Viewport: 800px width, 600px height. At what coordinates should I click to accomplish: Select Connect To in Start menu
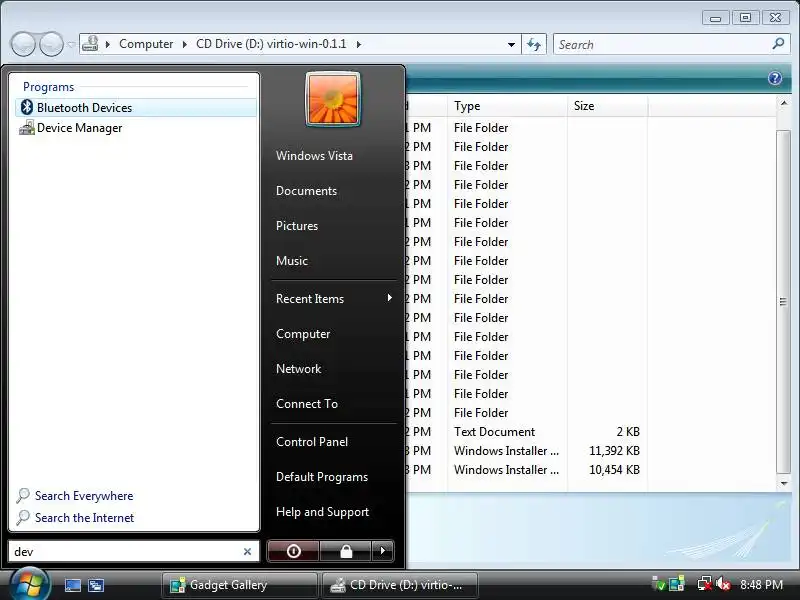pyautogui.click(x=307, y=404)
